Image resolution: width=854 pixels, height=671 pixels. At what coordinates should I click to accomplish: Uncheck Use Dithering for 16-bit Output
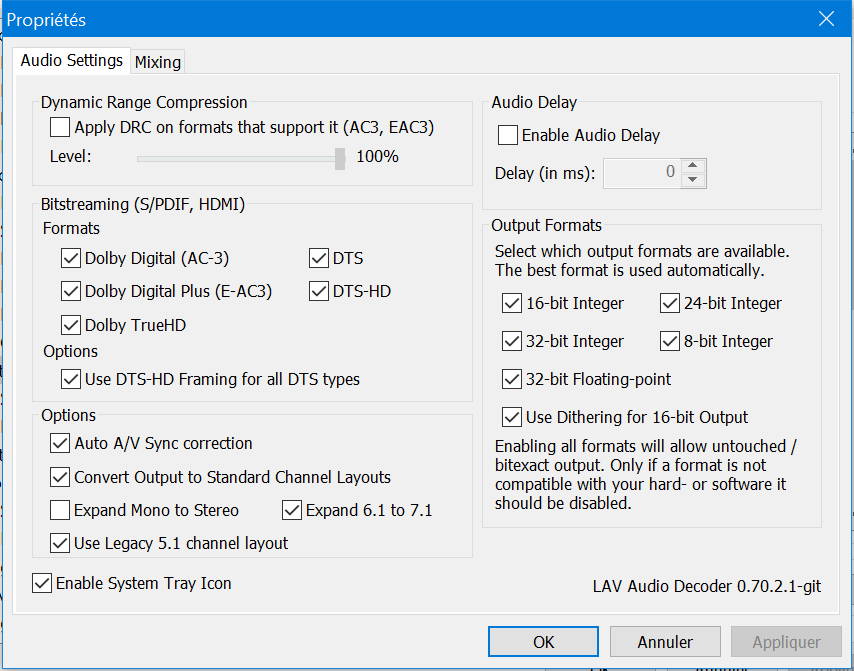511,417
